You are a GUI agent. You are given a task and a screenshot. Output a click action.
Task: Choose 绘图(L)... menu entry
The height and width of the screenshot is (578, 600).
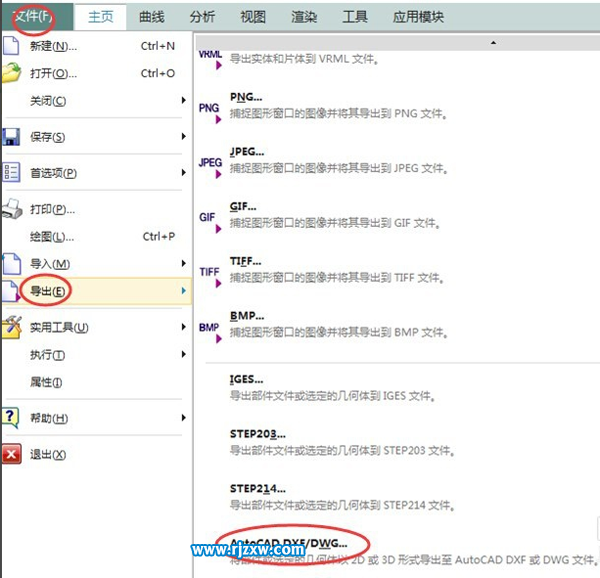96,237
